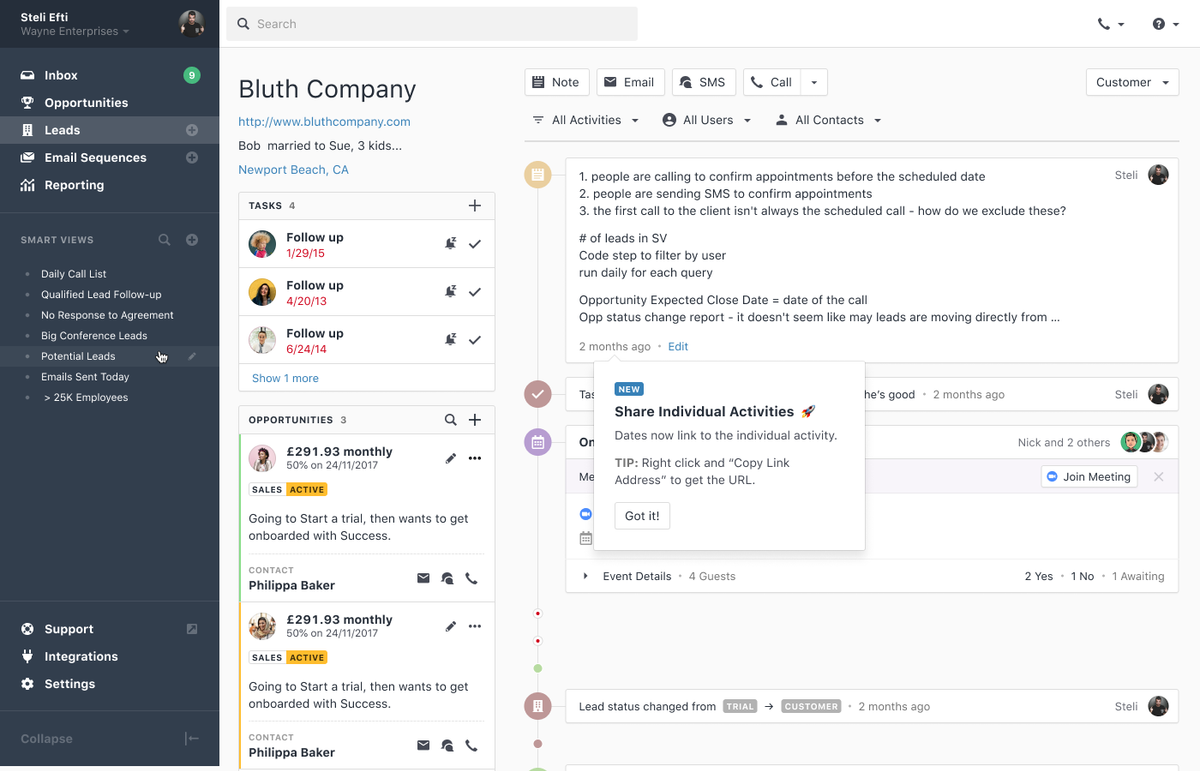1200x771 pixels.
Task: Click Show 1 more tasks link
Action: [285, 378]
